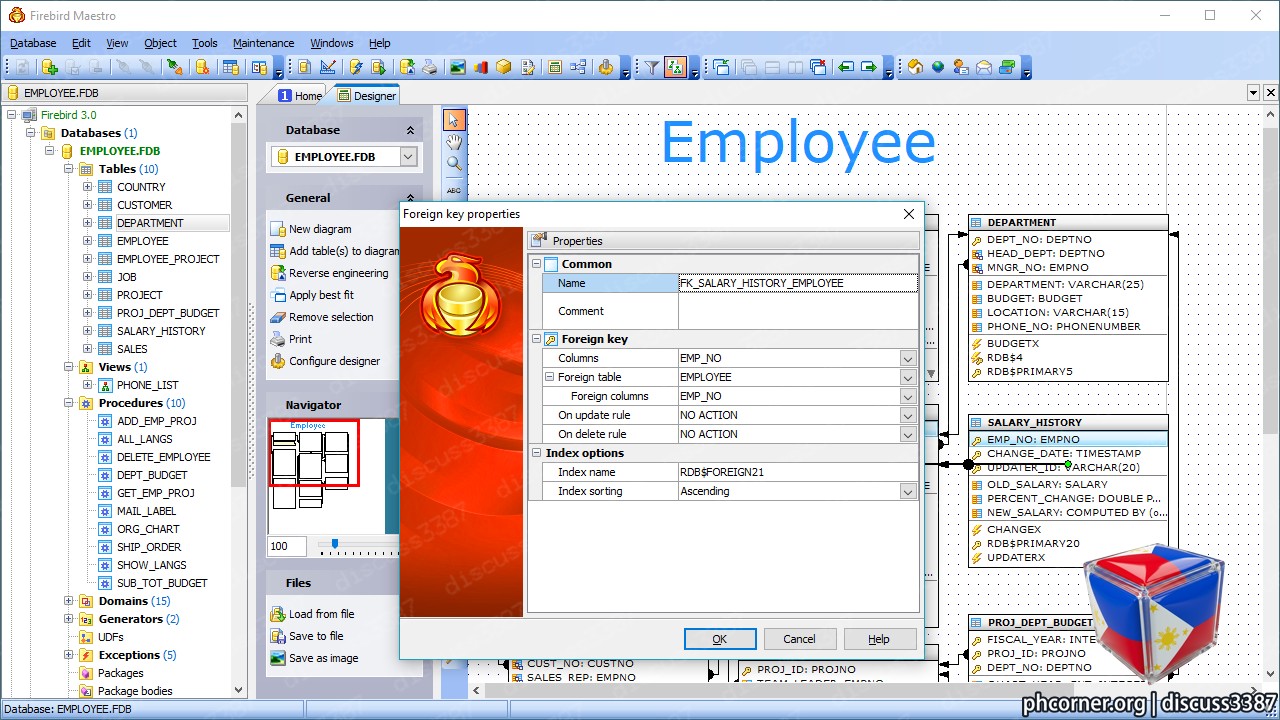Open the Foreign table dropdown
1280x720 pixels.
(x=908, y=377)
